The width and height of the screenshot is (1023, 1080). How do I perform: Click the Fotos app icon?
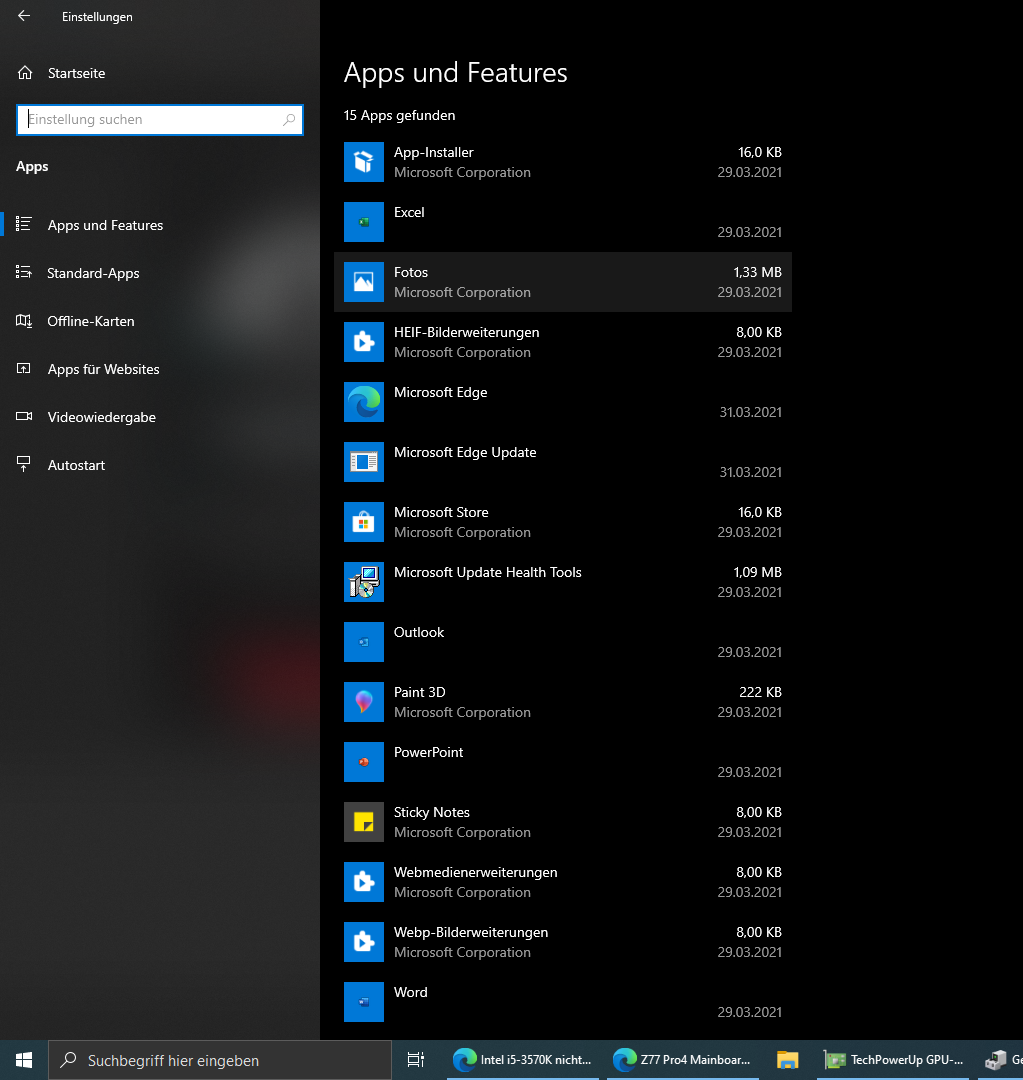[x=364, y=282]
